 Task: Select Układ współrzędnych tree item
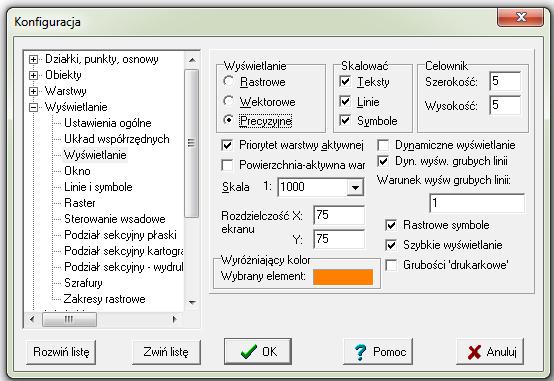[x=117, y=139]
